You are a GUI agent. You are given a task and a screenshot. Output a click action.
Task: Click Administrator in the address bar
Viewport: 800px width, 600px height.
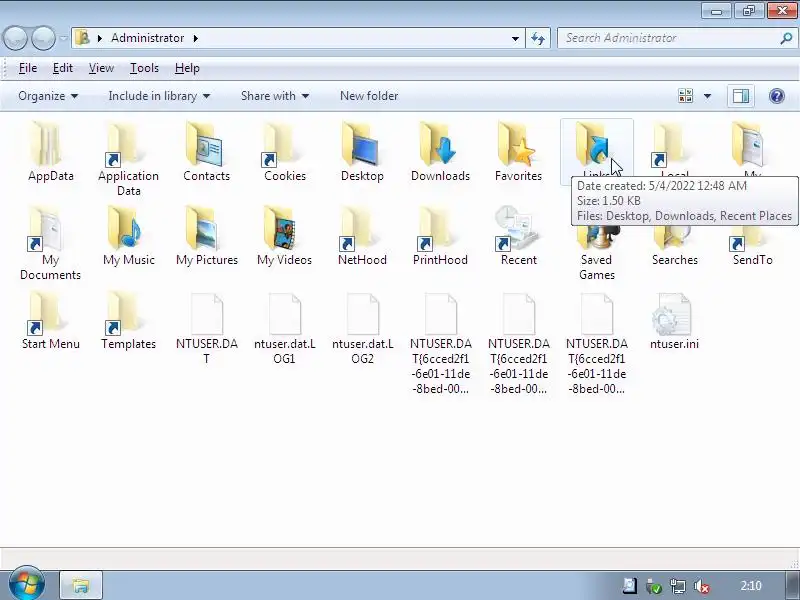point(147,38)
